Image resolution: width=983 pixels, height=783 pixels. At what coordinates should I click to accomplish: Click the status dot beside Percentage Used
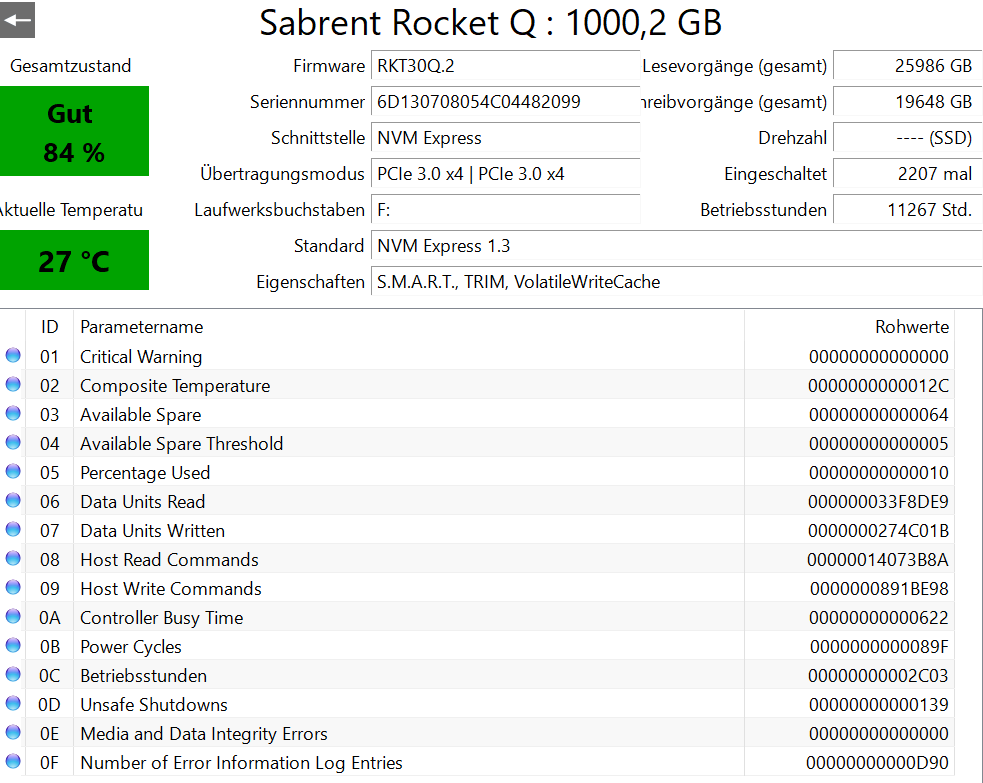pos(13,471)
